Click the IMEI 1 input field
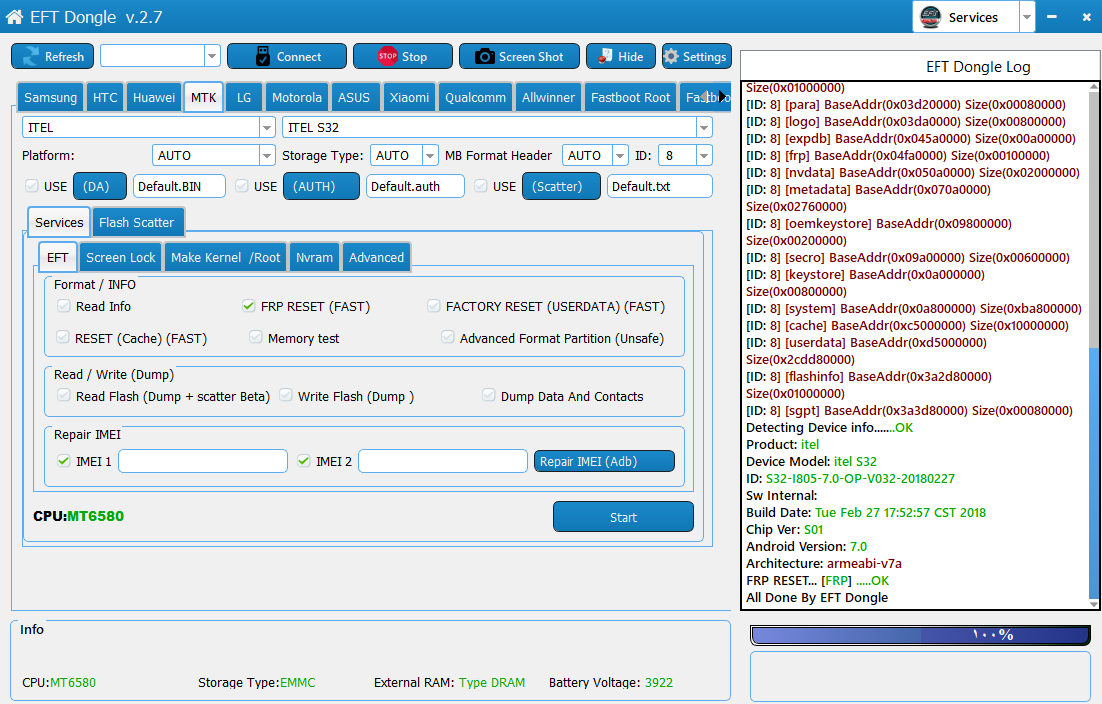1102x704 pixels. click(x=203, y=461)
